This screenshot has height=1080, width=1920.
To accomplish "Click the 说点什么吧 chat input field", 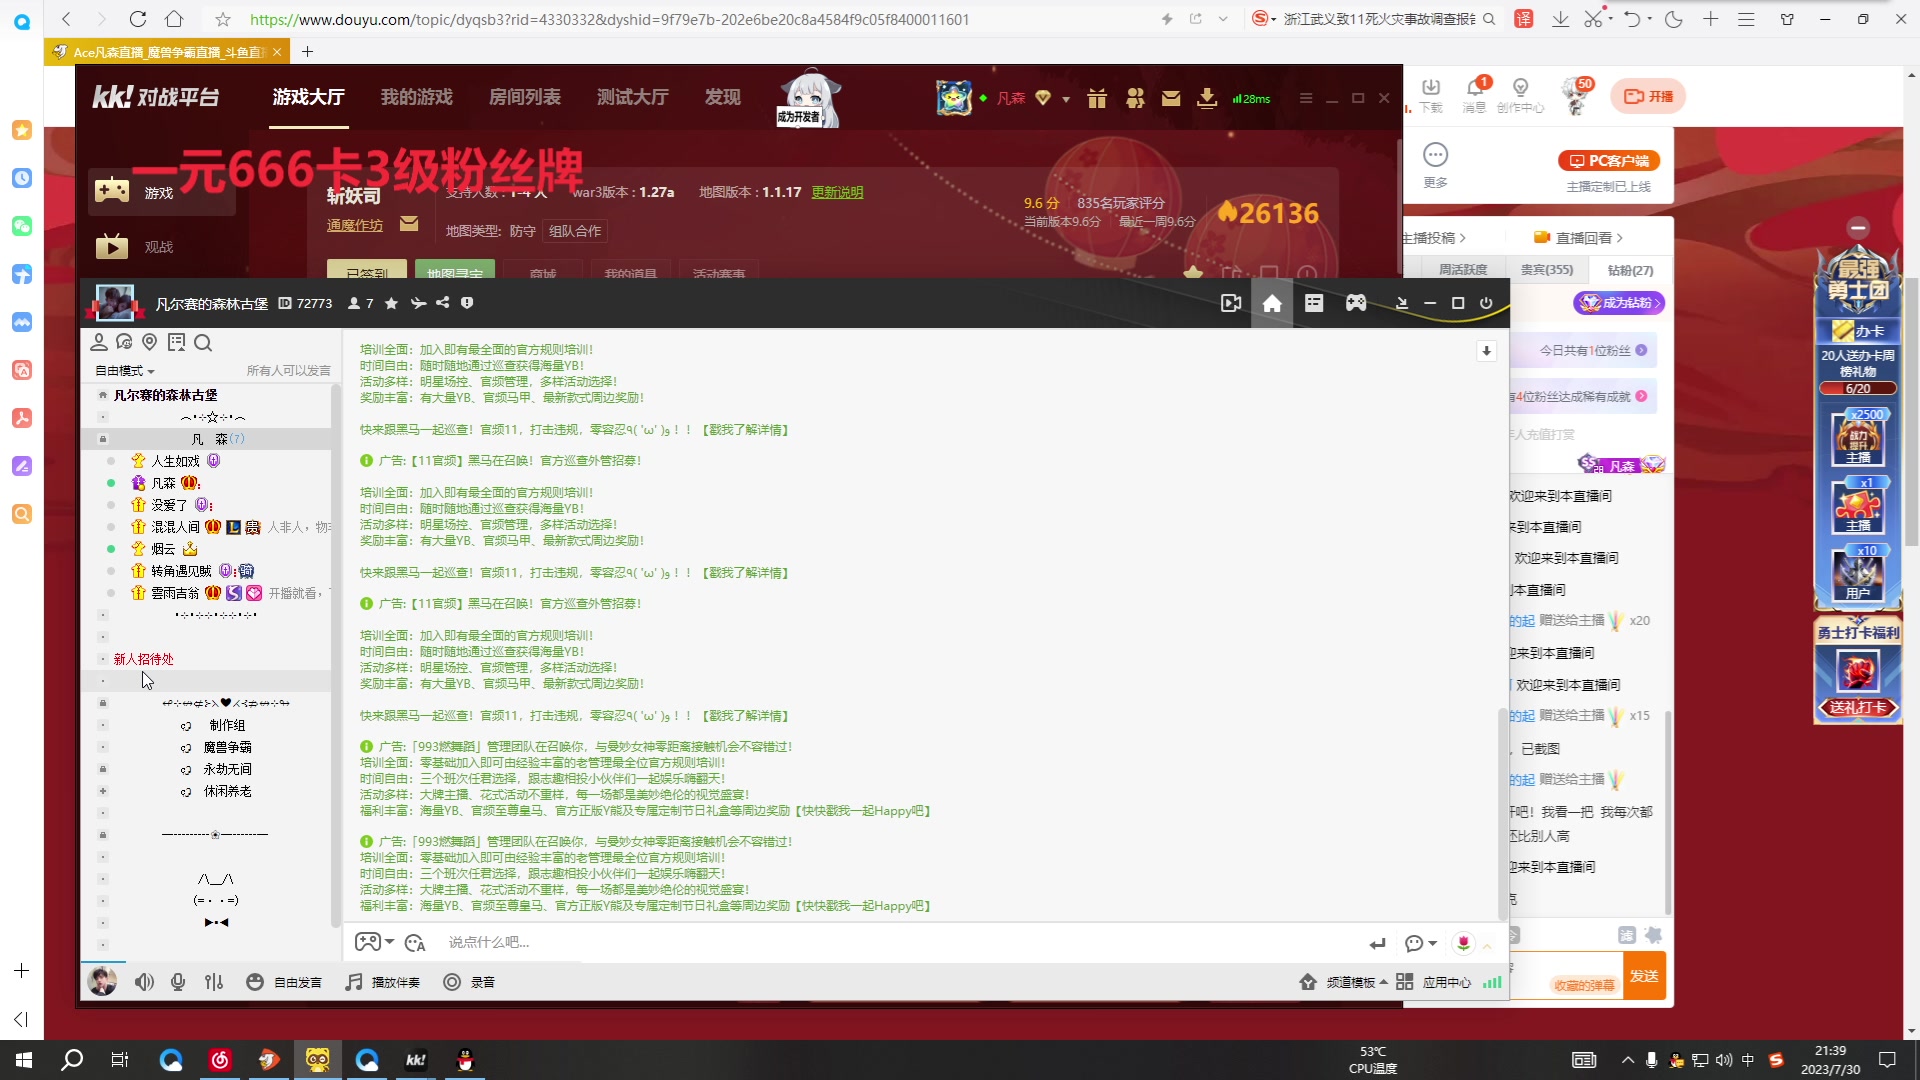I will point(900,943).
